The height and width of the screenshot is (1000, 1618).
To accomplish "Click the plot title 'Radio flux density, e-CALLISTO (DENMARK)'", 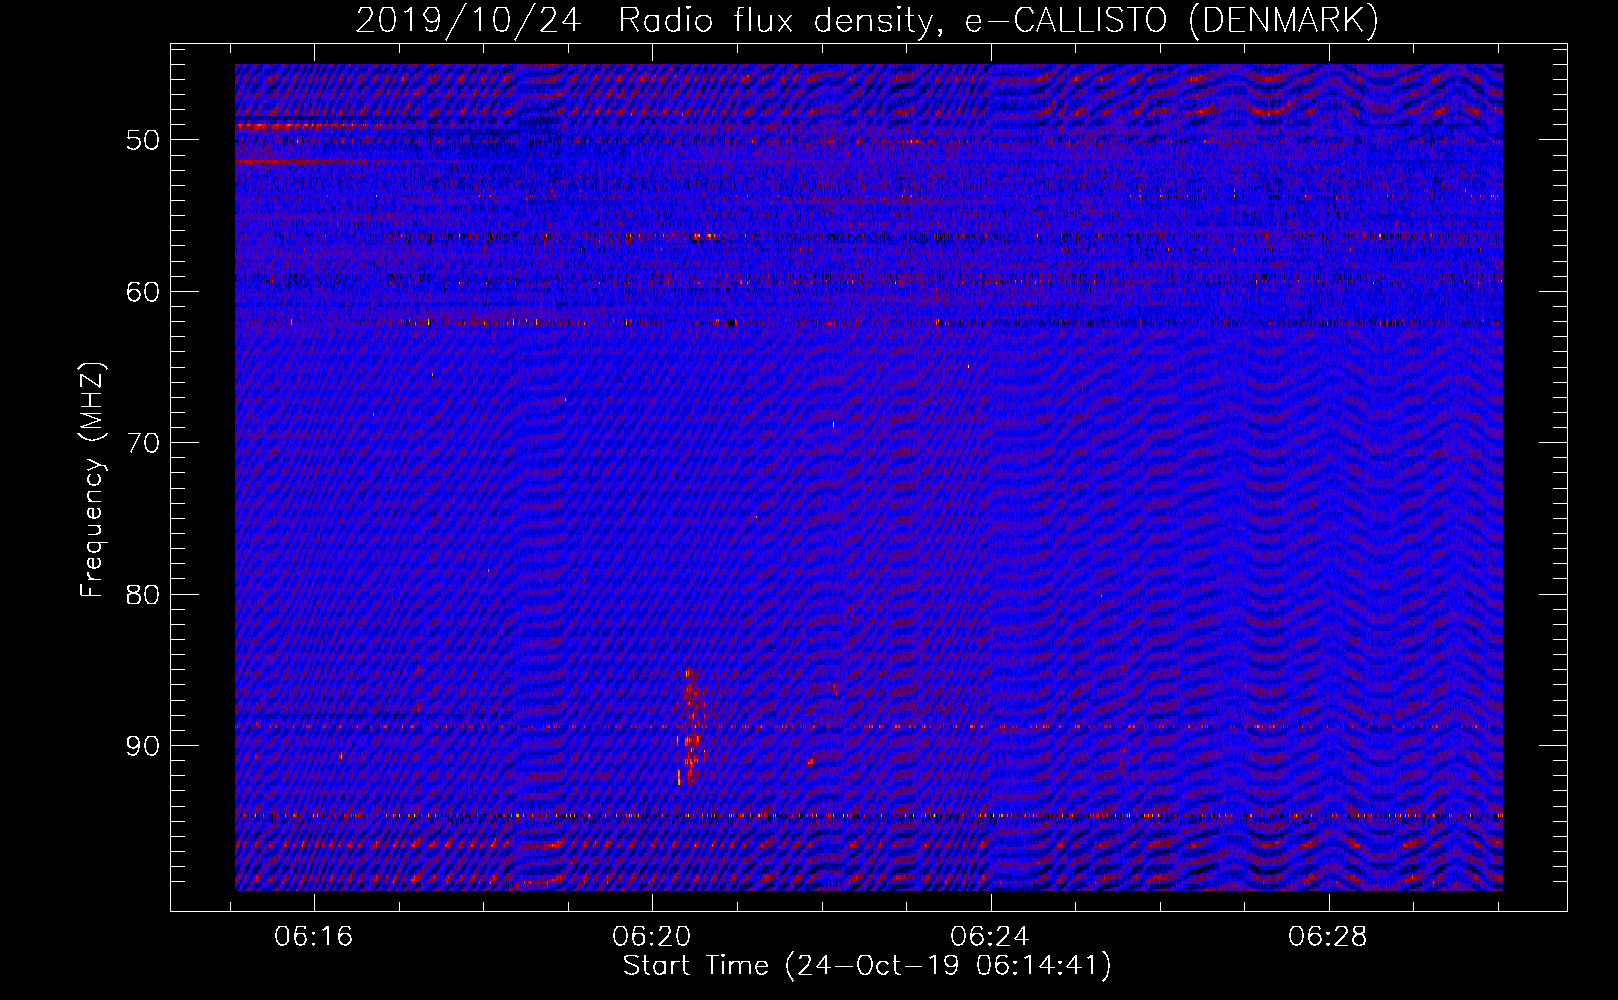I will pos(998,20).
